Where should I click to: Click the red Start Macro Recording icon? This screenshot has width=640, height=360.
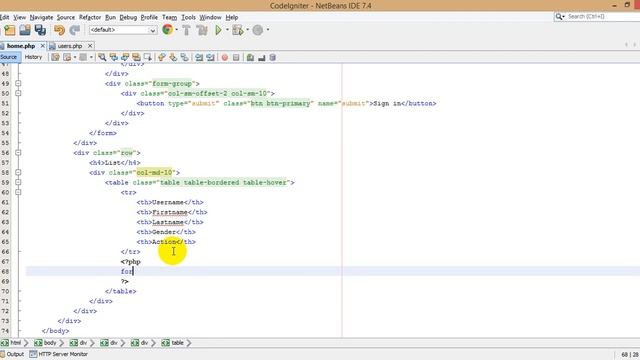coord(224,58)
